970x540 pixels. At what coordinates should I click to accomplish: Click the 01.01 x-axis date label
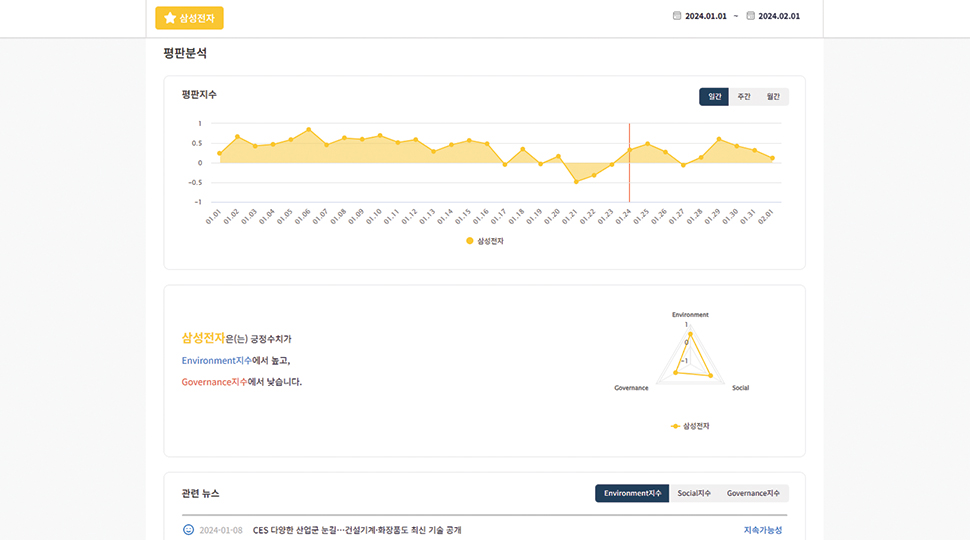click(x=213, y=216)
